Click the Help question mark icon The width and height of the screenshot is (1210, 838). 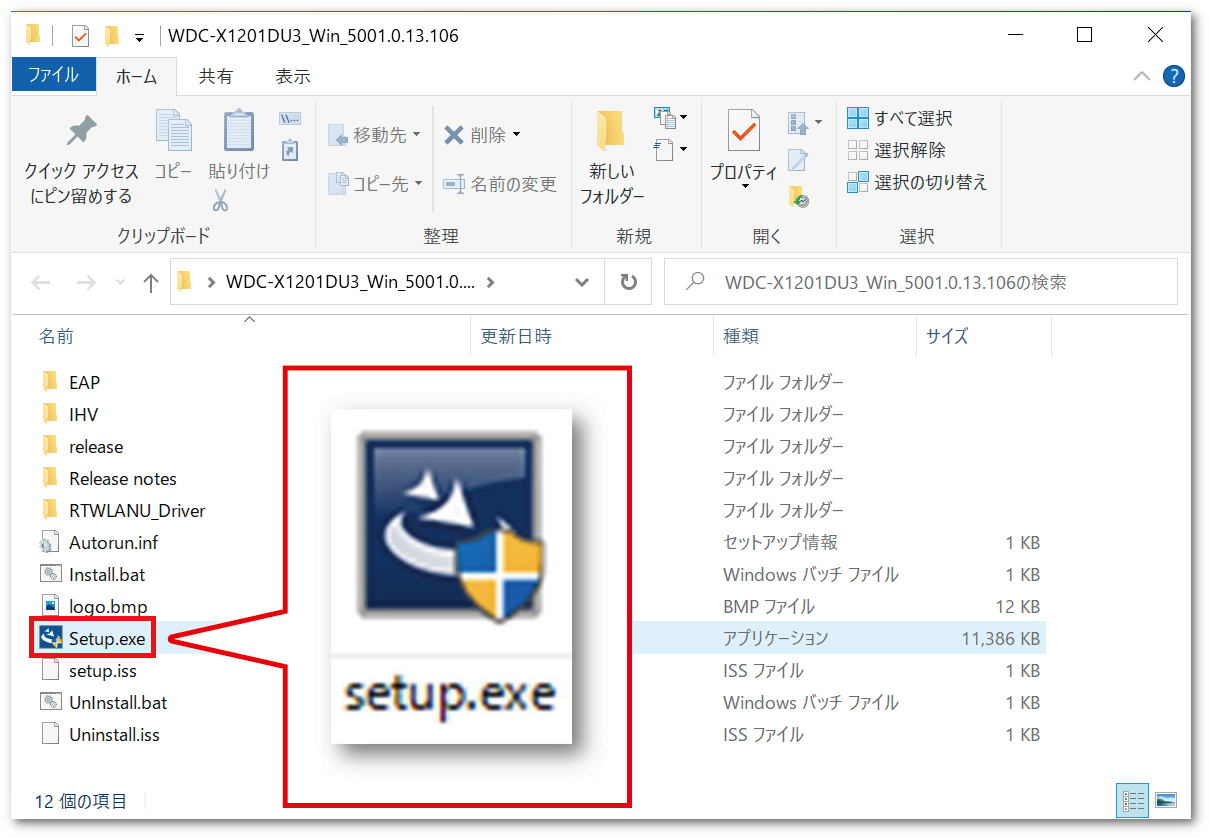click(1174, 76)
